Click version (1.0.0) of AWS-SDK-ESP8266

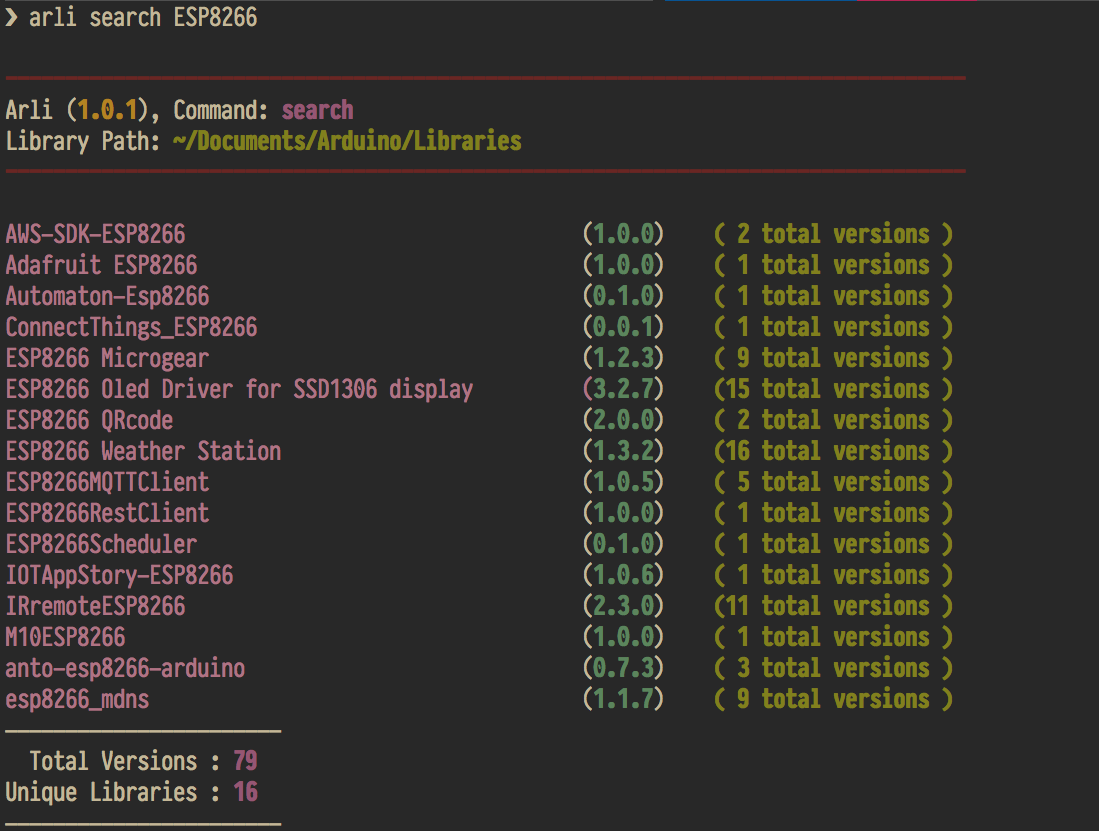623,234
